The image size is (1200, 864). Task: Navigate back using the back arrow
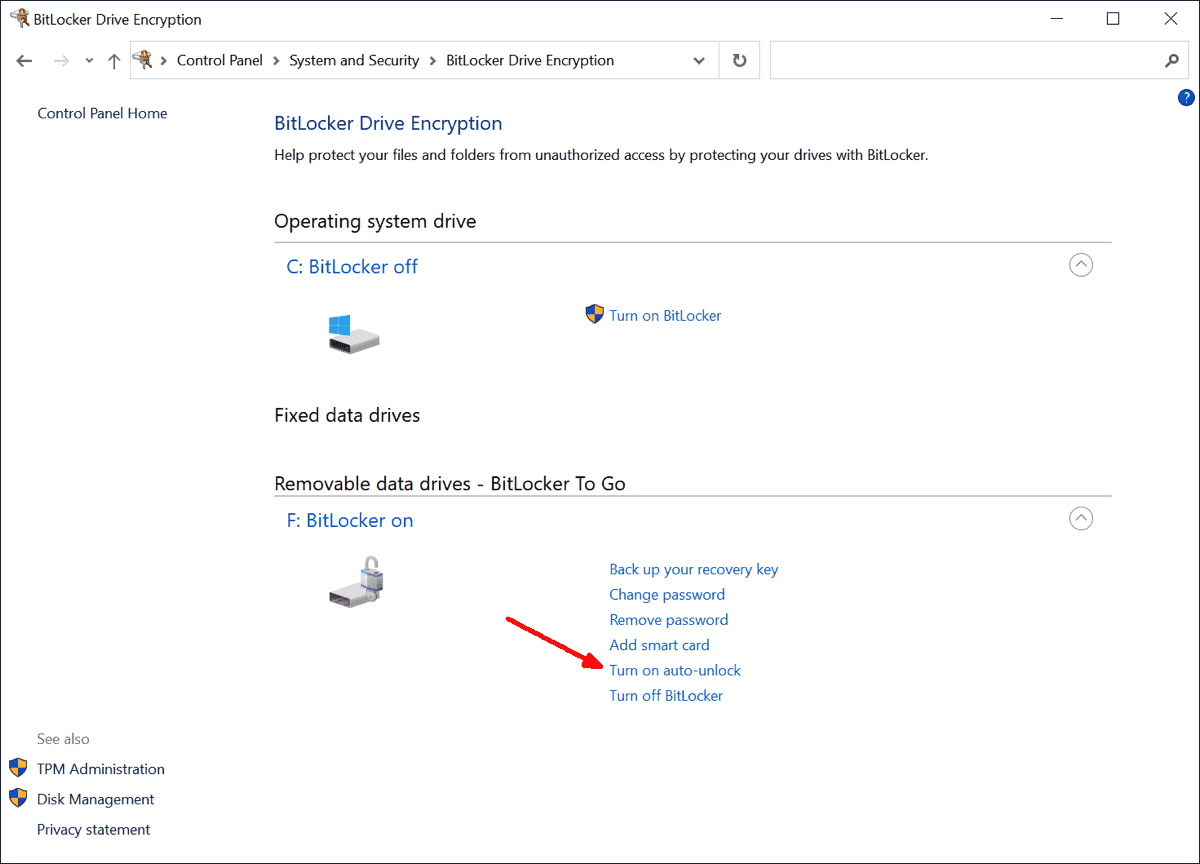pos(24,60)
